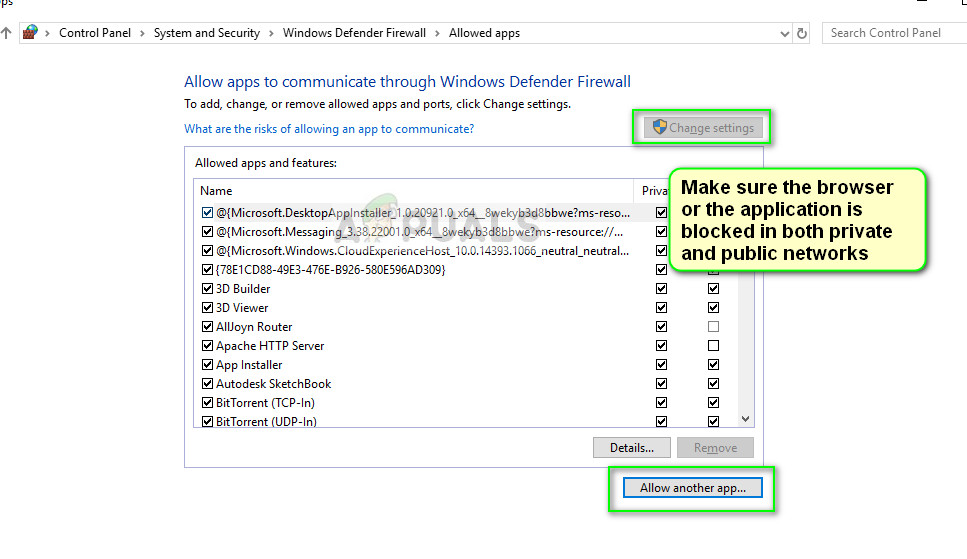Uncheck 3D Viewer name checkbox
967x559 pixels.
coord(207,307)
